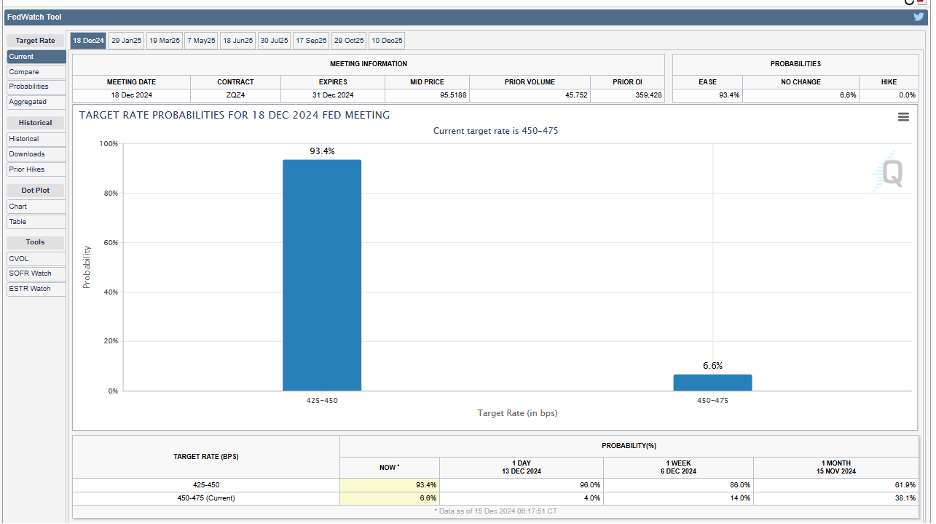Open the chart hamburger menu
The image size is (936, 524).
903,117
